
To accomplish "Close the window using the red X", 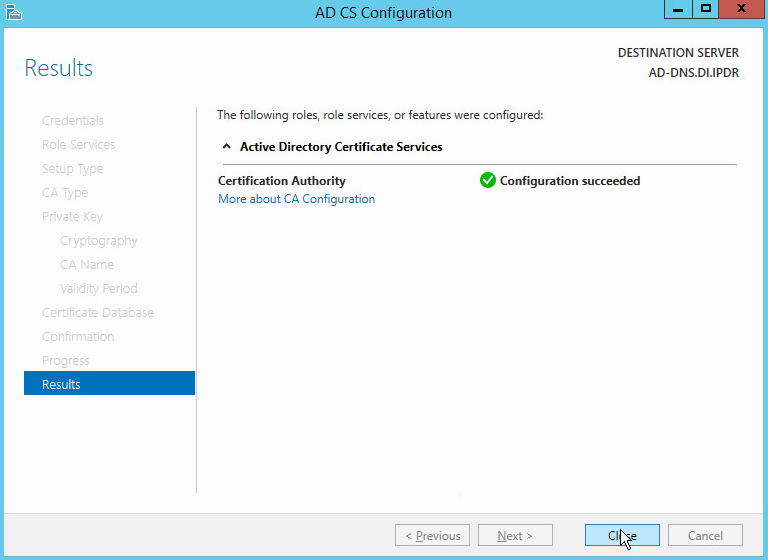I will click(x=741, y=10).
